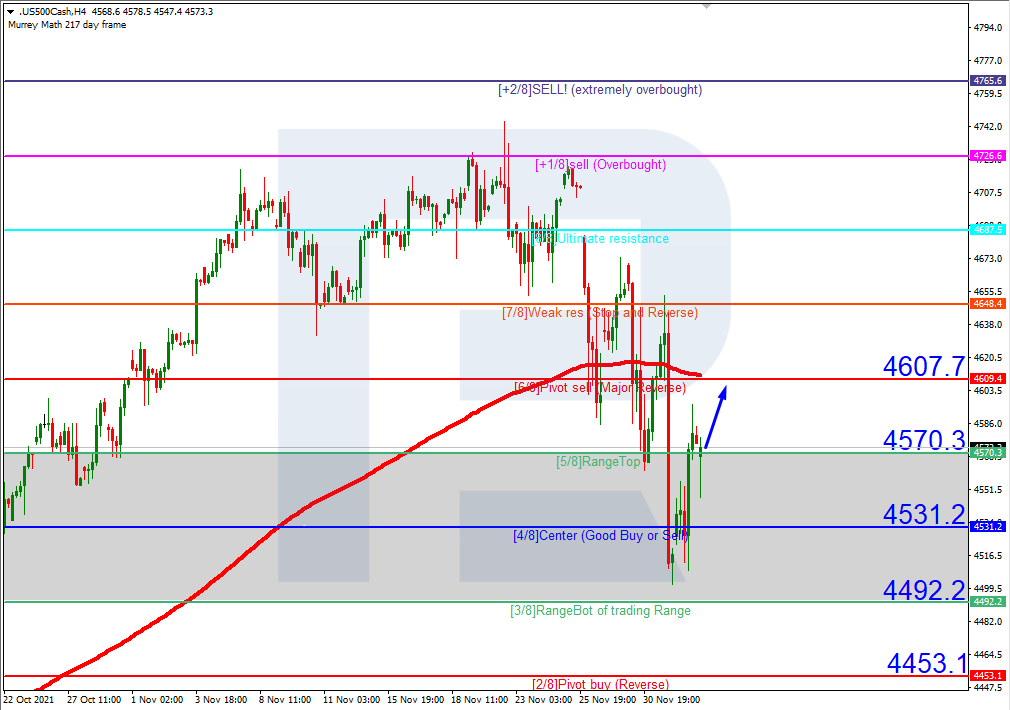Screen dimensions: 1010x710
Task: Click the red 4609.4 price tag
Action: [987, 378]
